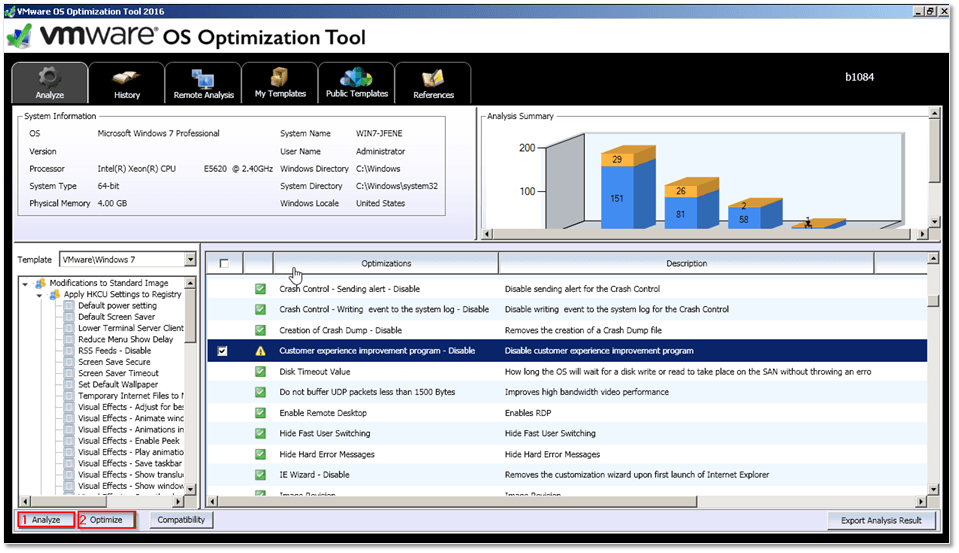Collapse Apply HKCU Settings to Registry node
This screenshot has height=553, width=959.
pyautogui.click(x=39, y=295)
